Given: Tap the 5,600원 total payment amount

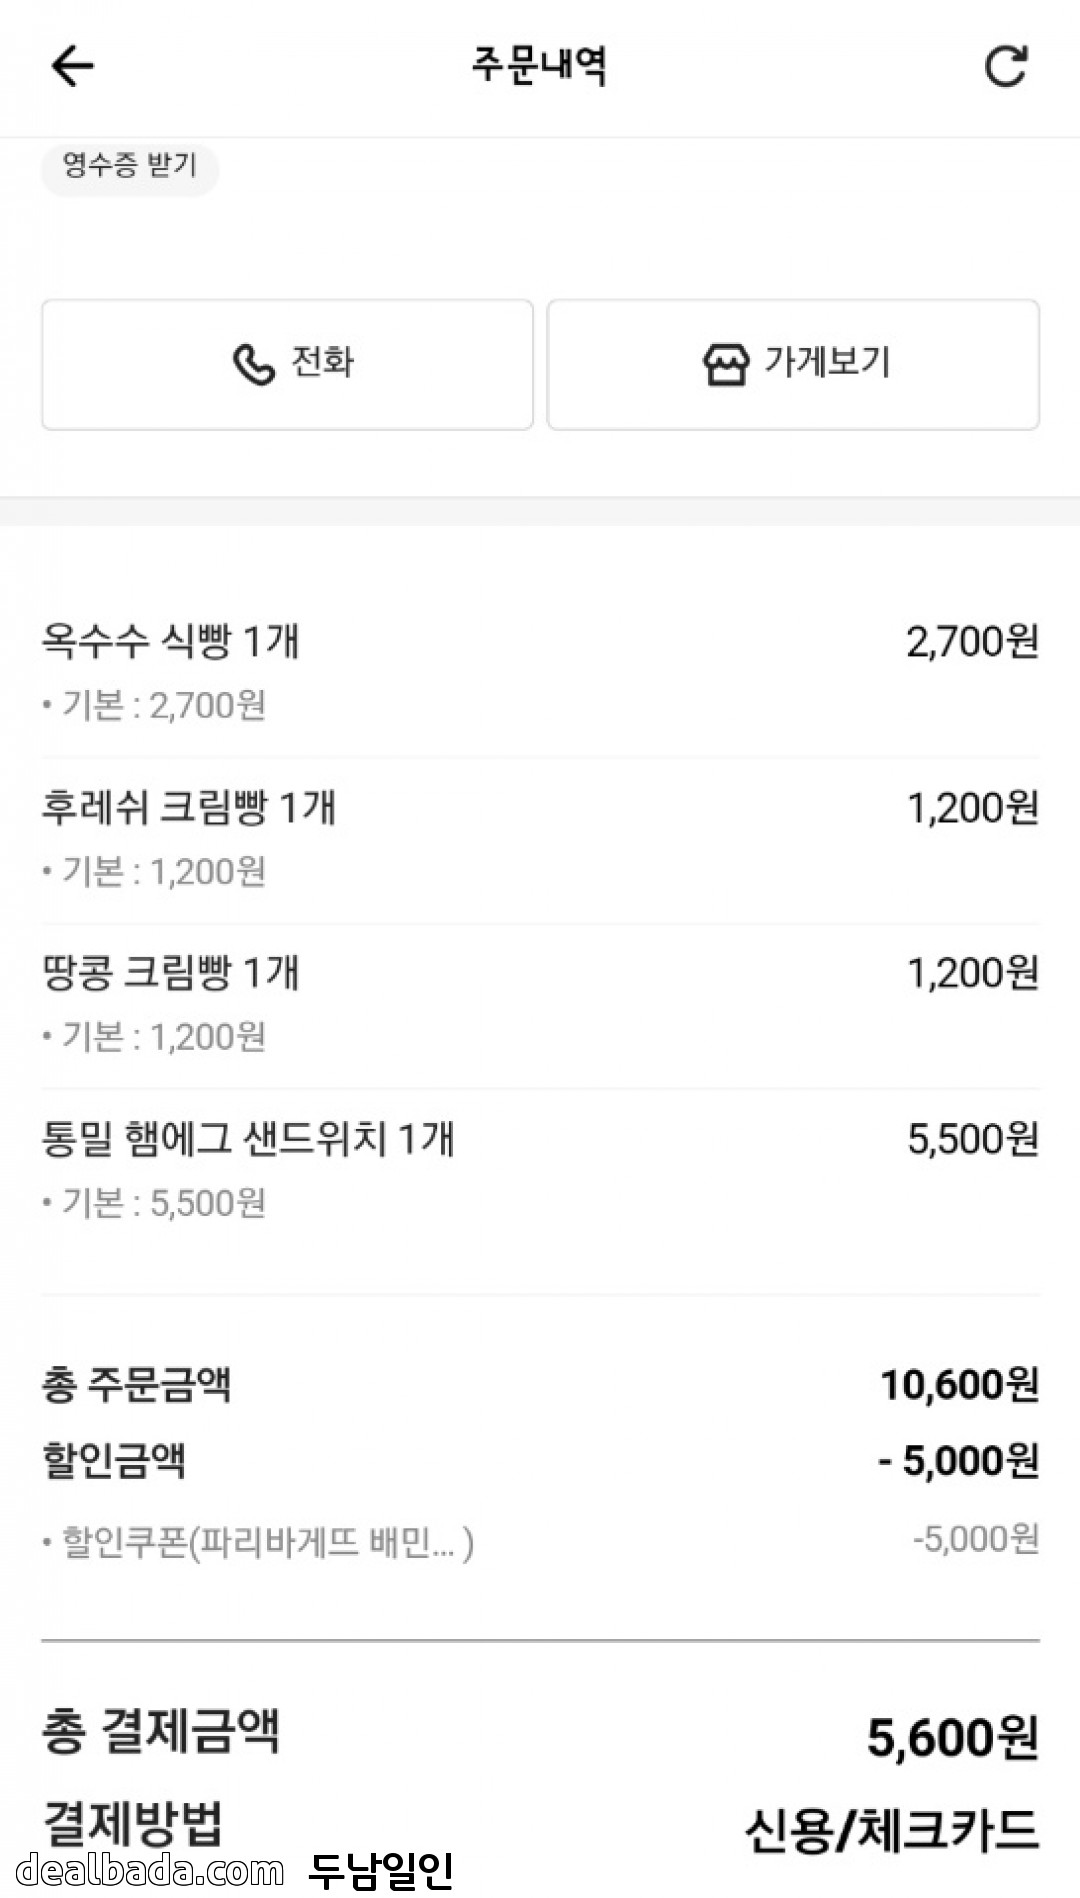Looking at the screenshot, I should tap(952, 1737).
